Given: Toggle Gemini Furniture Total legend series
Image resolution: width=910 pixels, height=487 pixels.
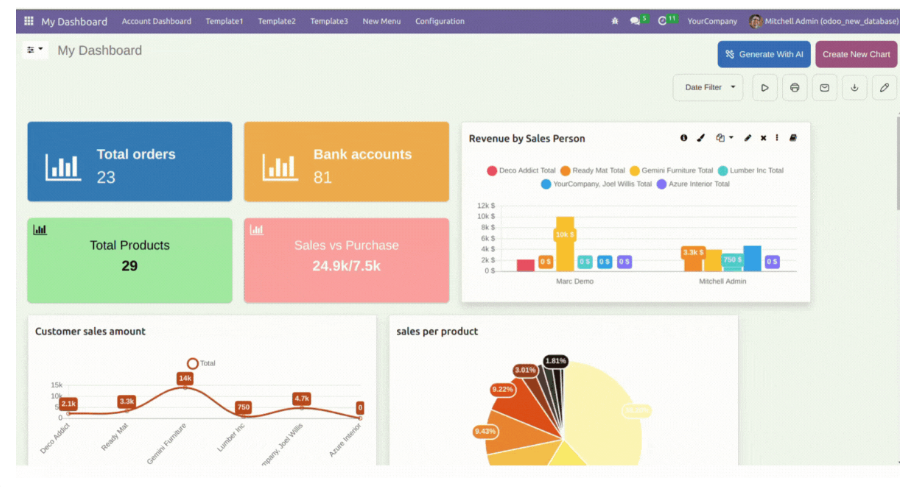Looking at the screenshot, I should 671,171.
